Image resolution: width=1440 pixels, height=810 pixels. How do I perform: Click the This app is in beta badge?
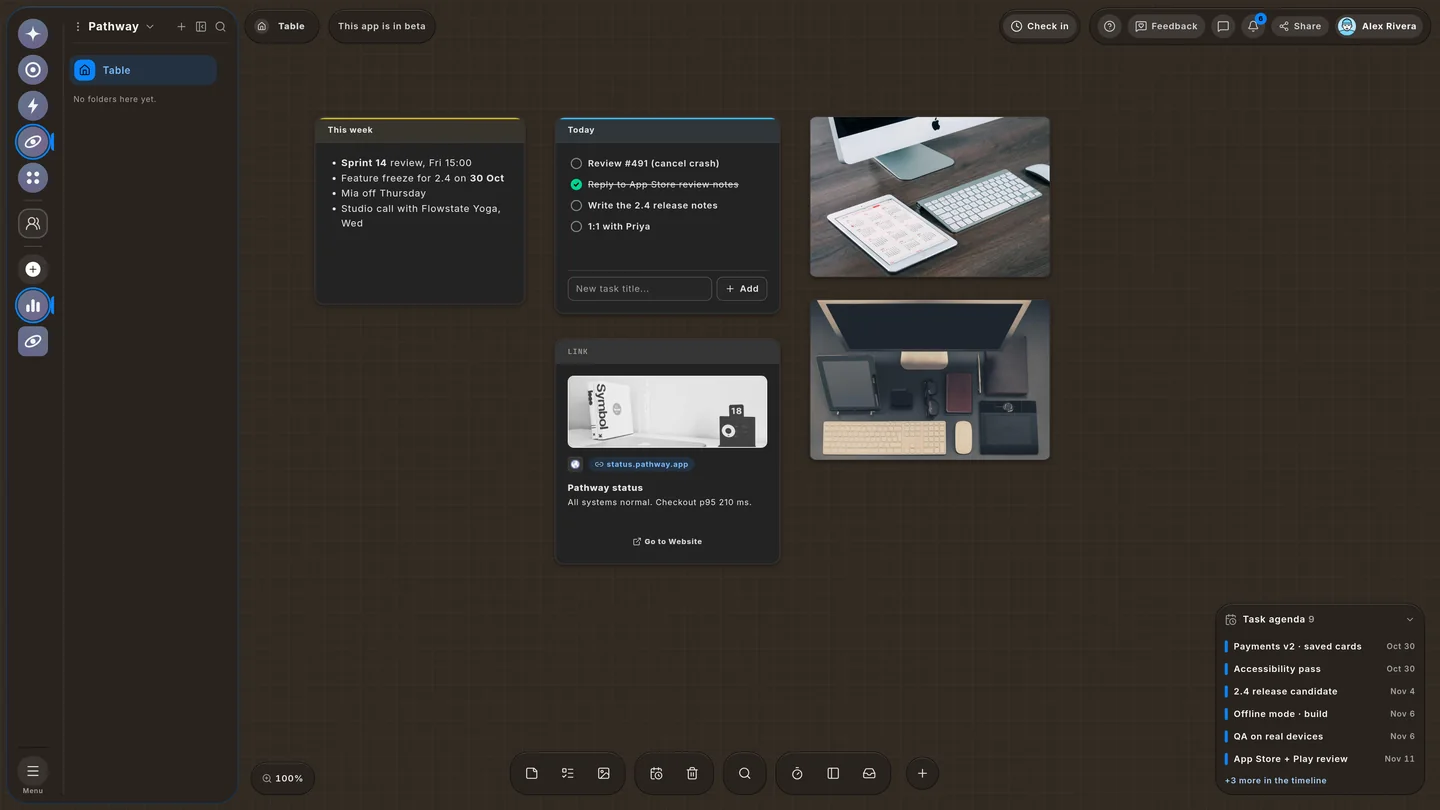pyautogui.click(x=382, y=26)
